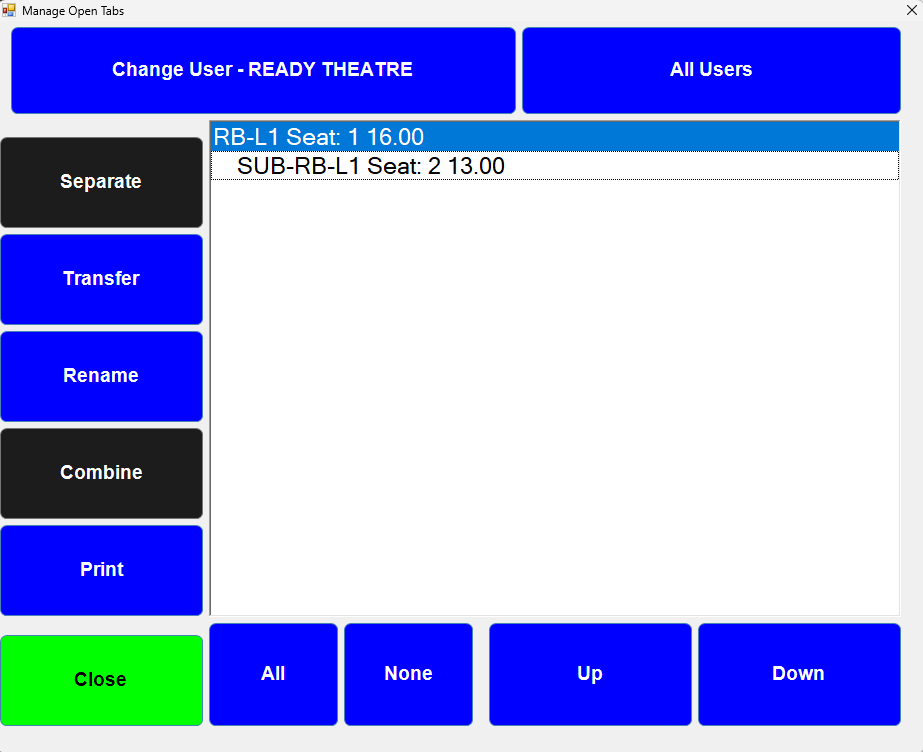Screen dimensions: 923x752
Task: Select the SUB-RB-L1 Seat: 2 13.00 row
Action: 555,166
